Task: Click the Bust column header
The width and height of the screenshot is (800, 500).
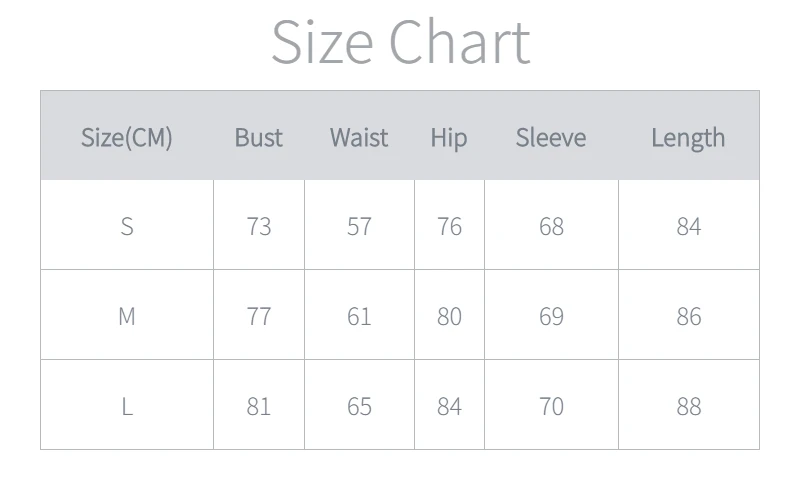Action: [259, 137]
